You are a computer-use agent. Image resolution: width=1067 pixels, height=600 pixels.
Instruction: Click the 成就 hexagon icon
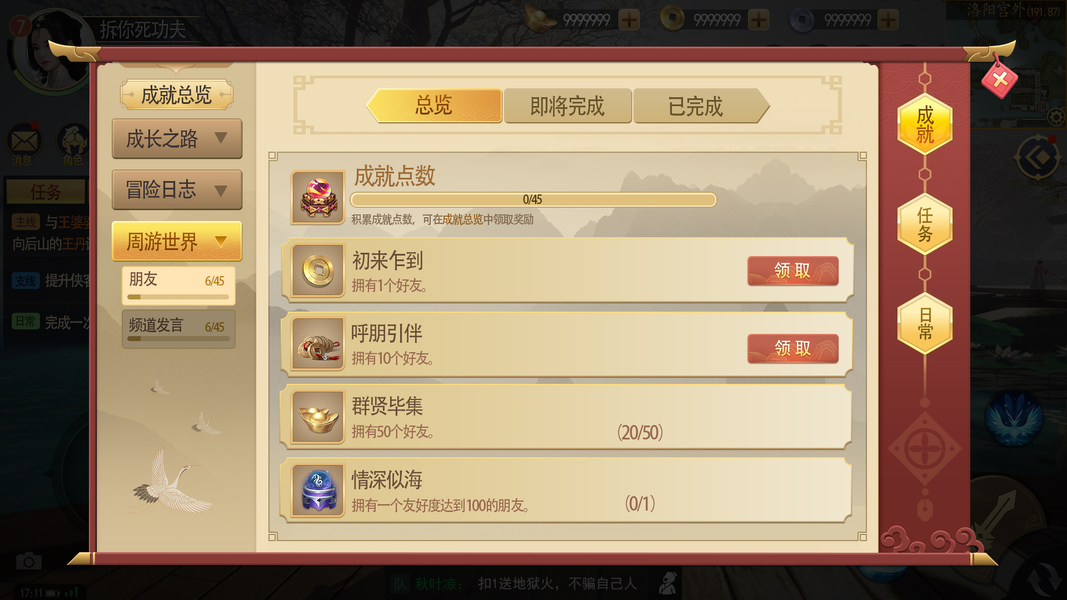click(x=925, y=124)
